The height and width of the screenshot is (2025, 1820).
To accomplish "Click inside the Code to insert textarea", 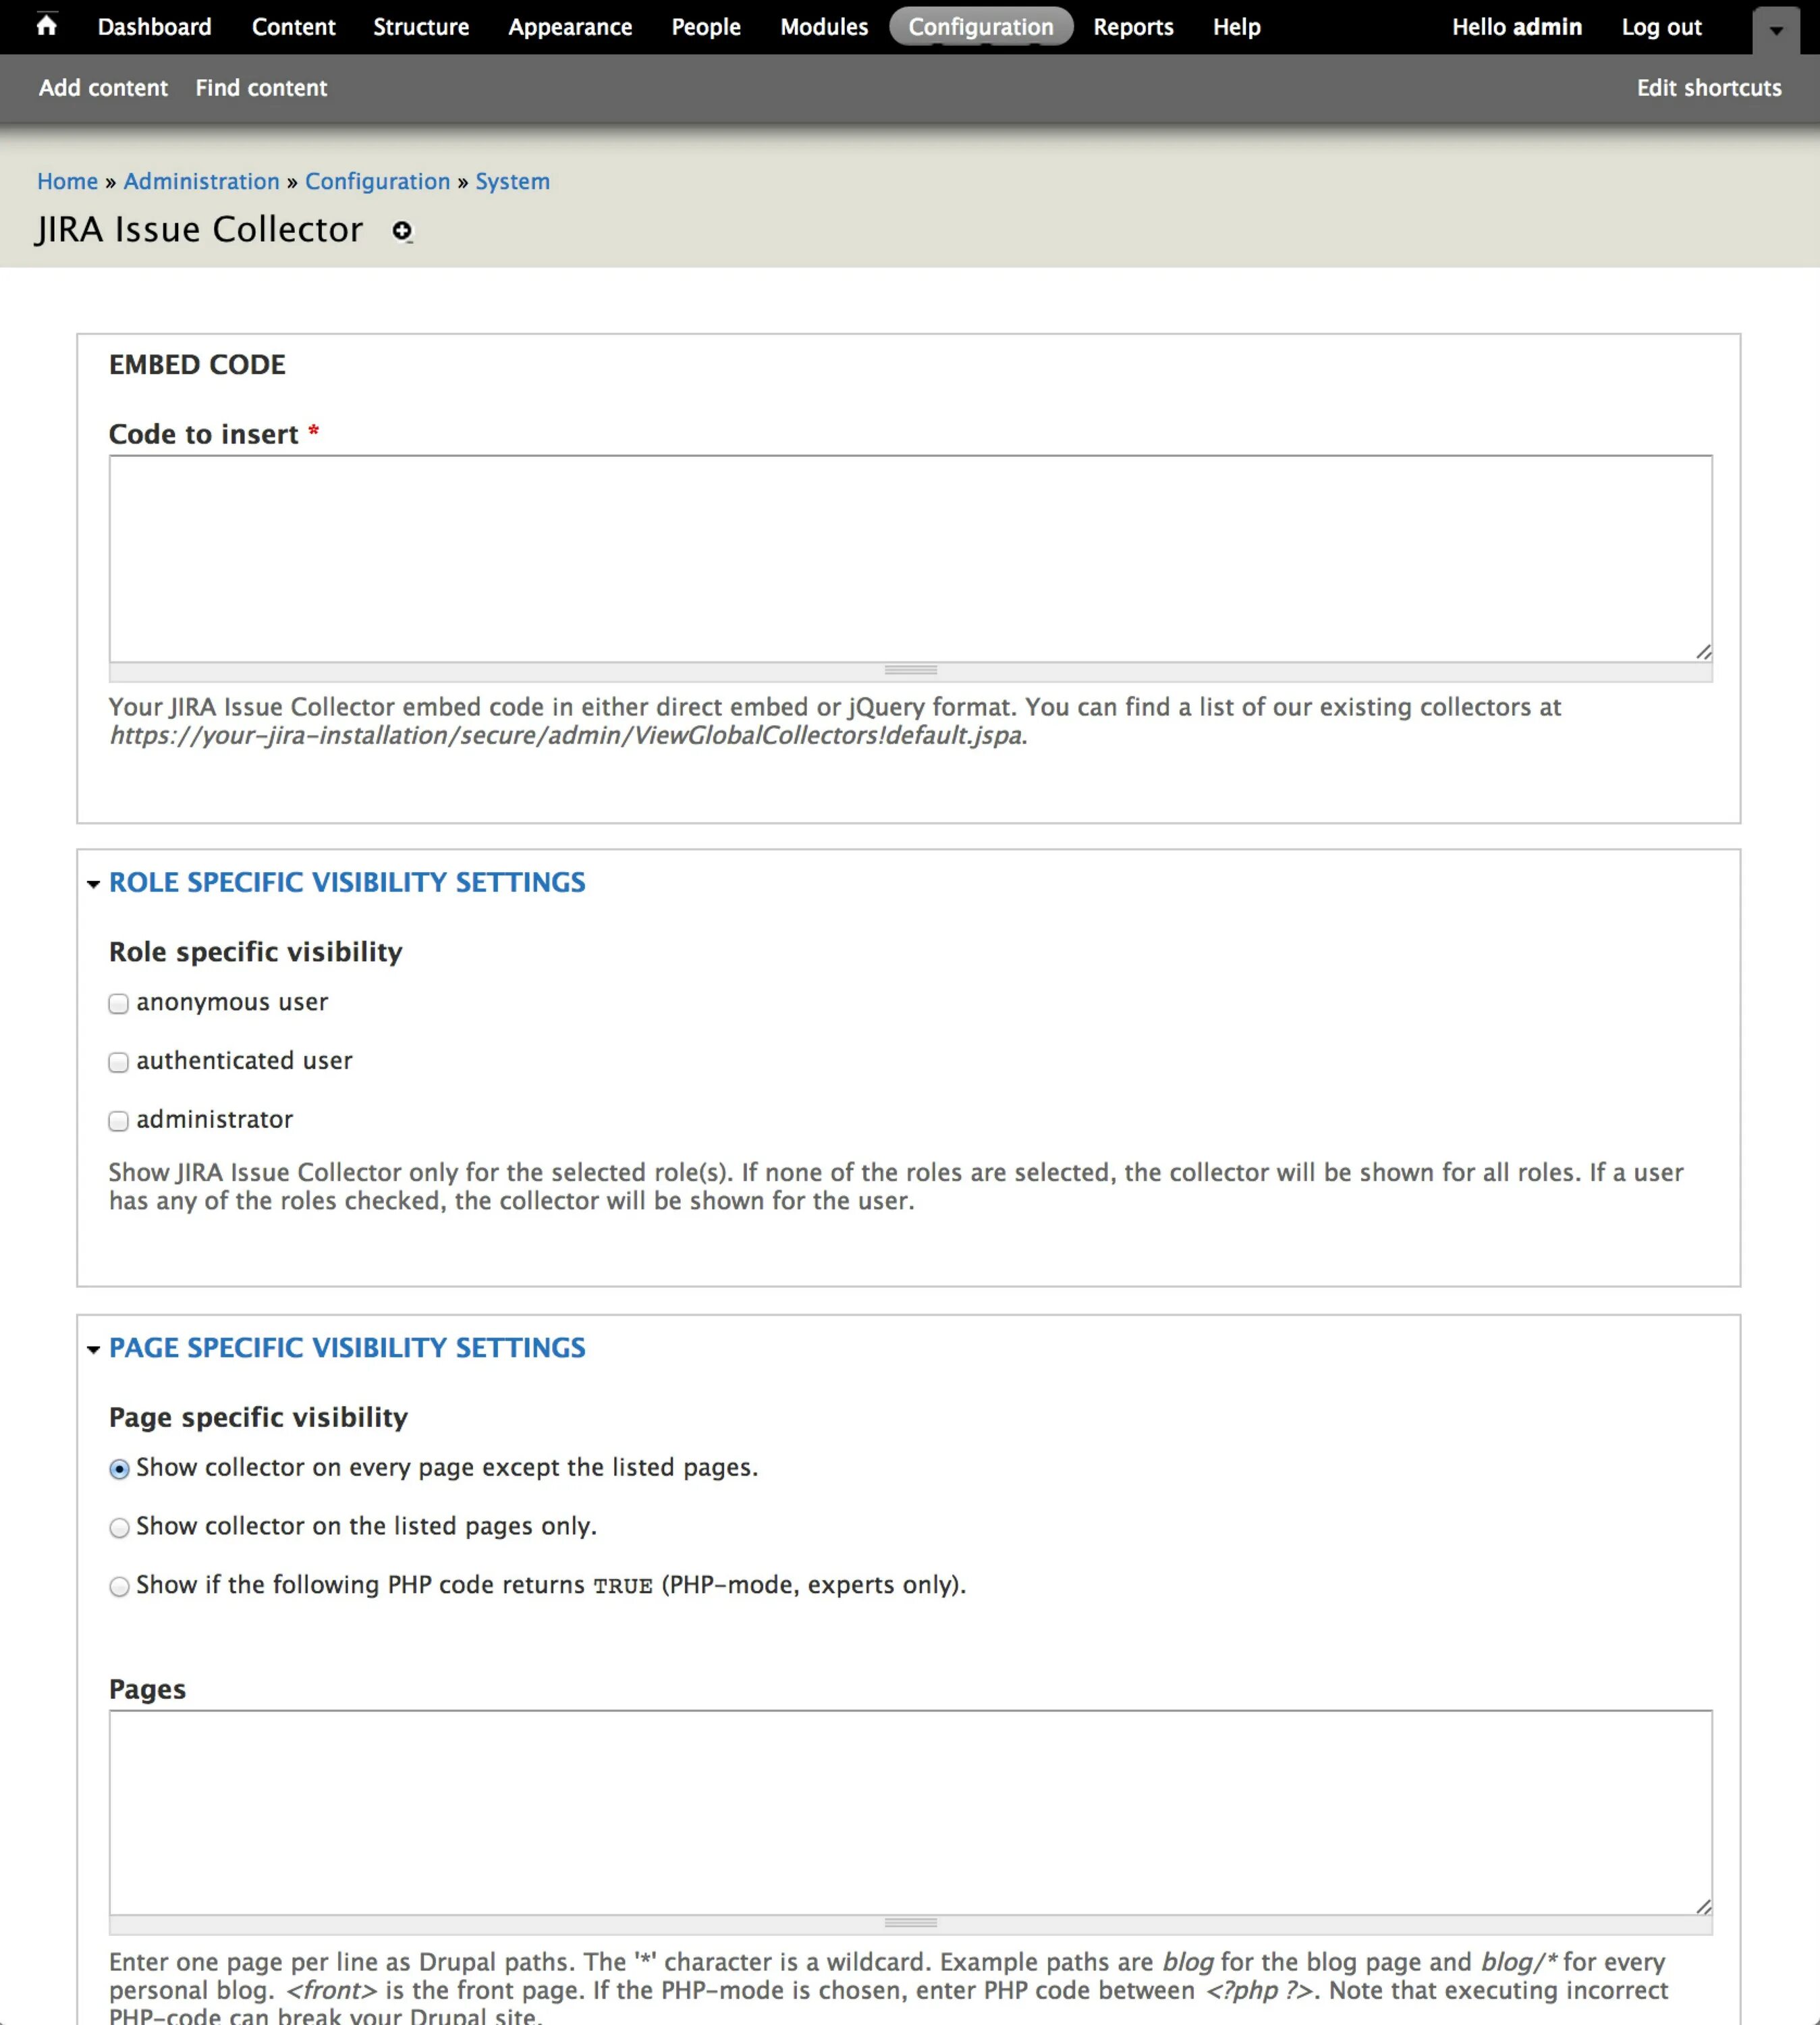I will 909,558.
